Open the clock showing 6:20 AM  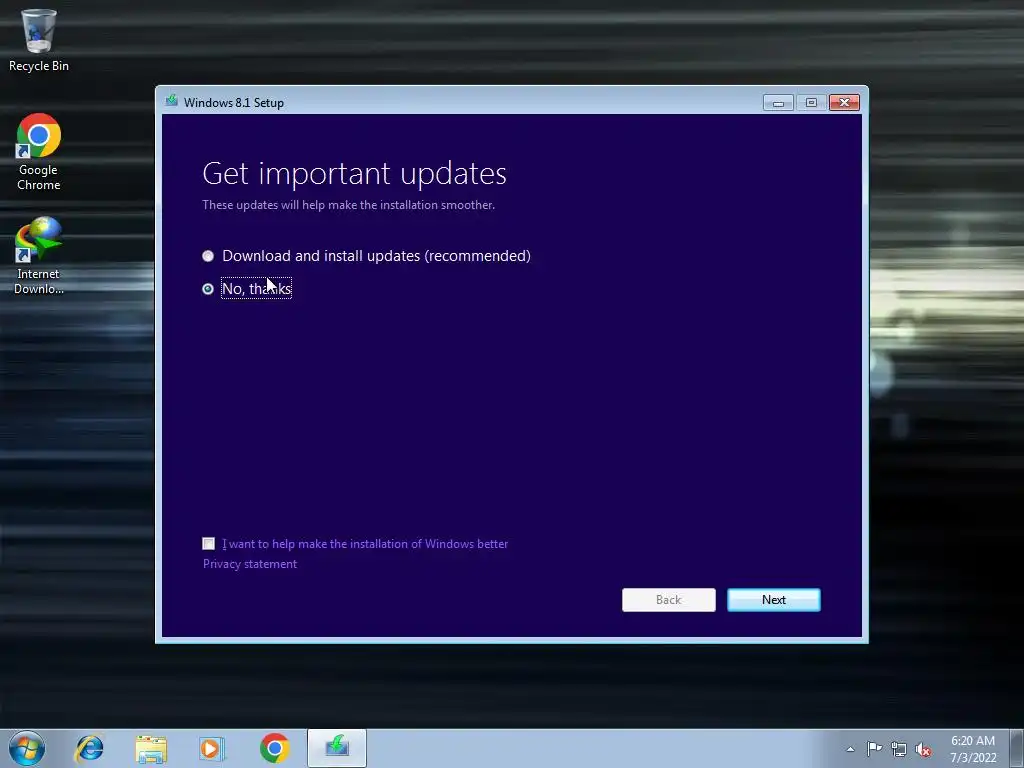[972, 748]
